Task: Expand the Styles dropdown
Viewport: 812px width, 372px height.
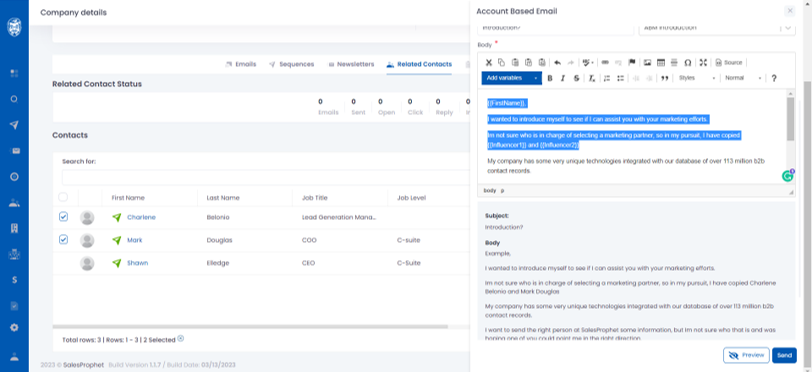Action: click(697, 78)
